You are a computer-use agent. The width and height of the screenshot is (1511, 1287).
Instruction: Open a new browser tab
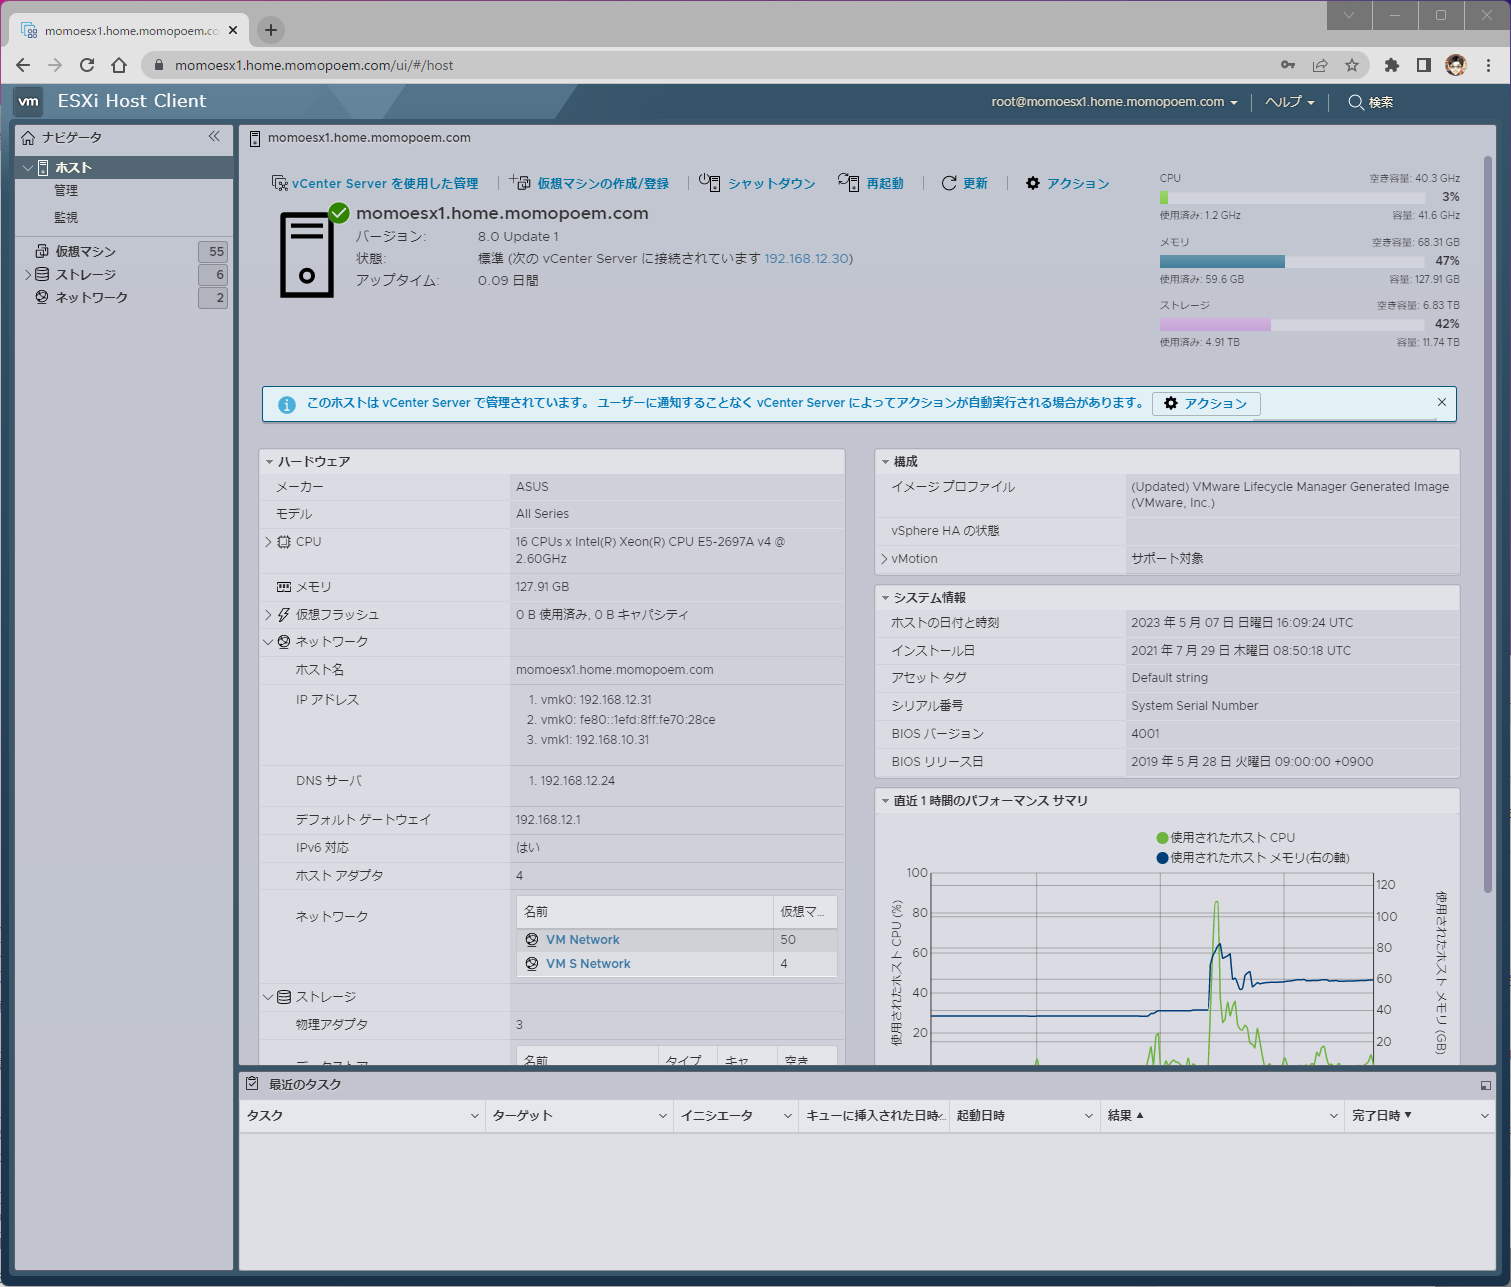tap(271, 30)
